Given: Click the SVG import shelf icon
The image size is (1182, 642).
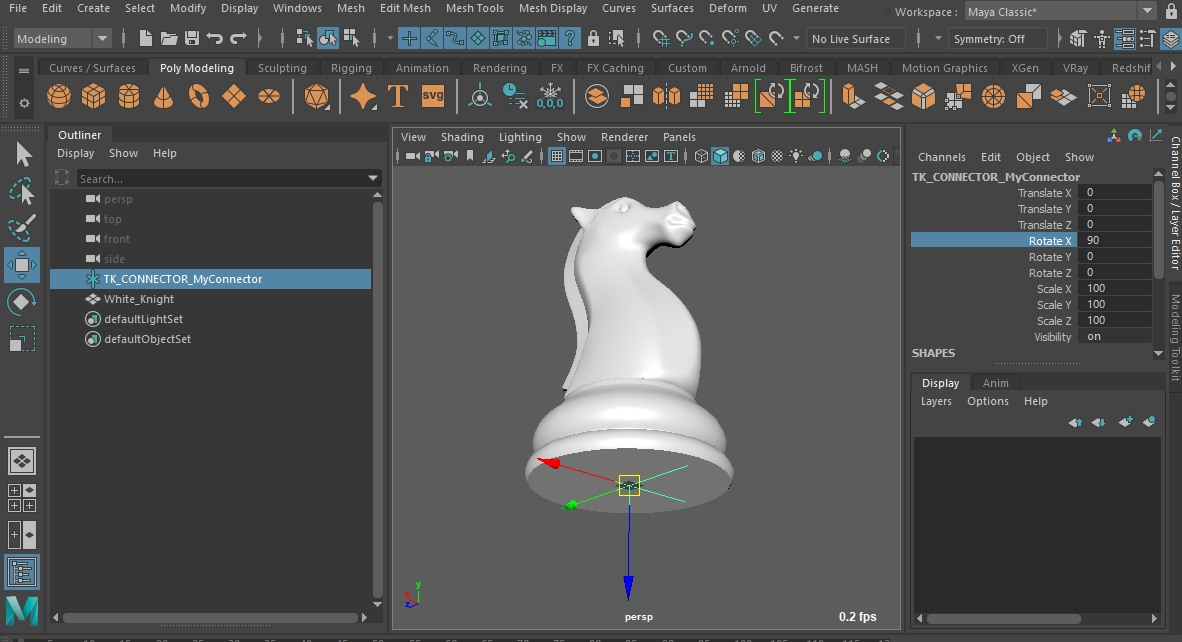Looking at the screenshot, I should click(x=432, y=96).
